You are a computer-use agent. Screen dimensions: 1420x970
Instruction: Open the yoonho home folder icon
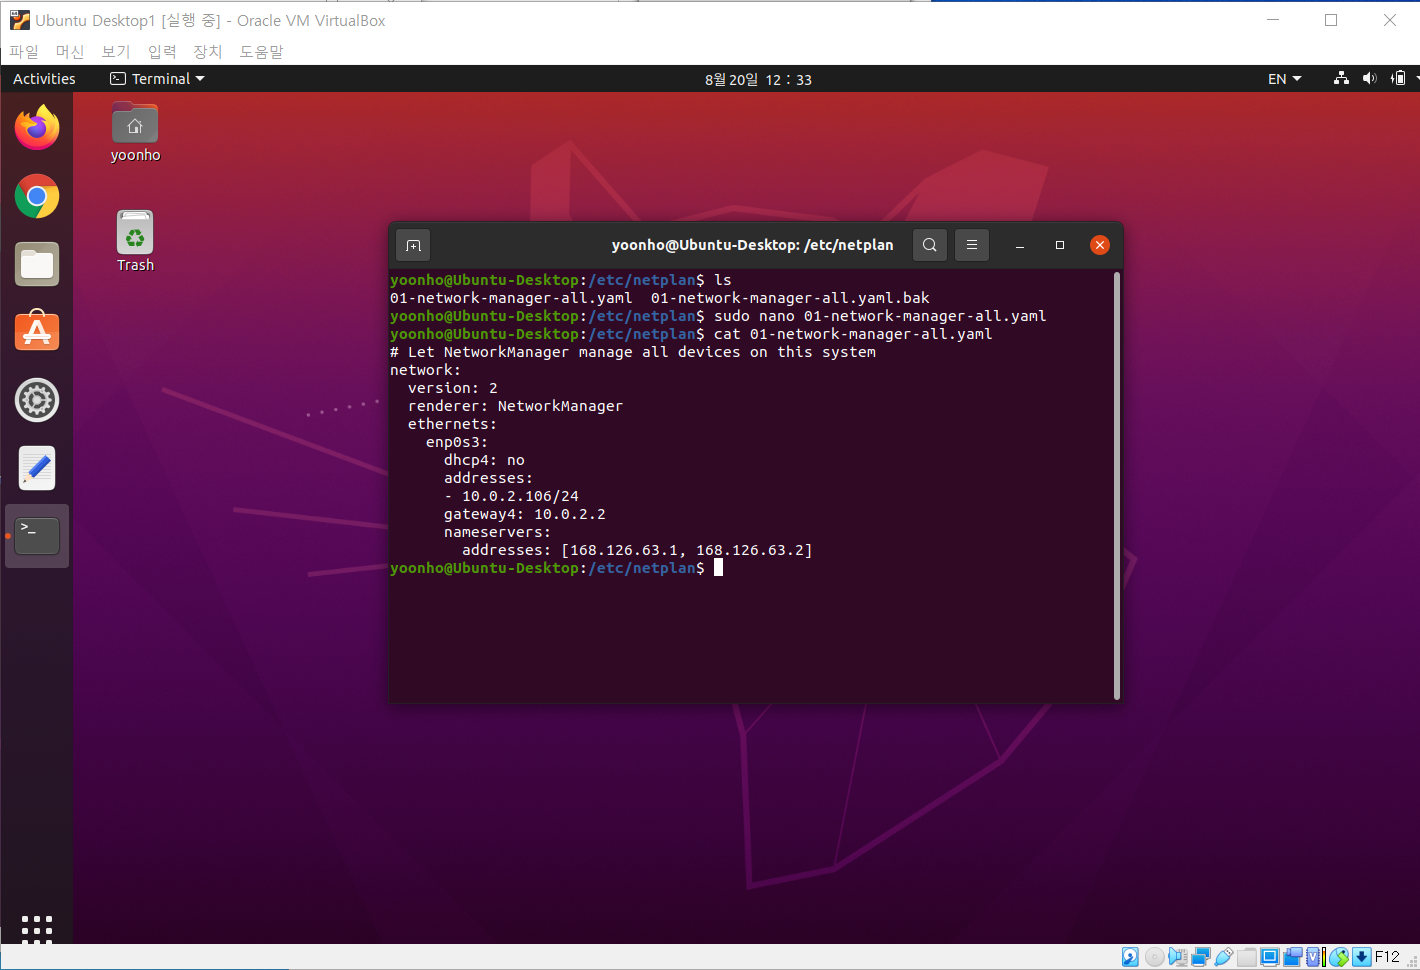coord(135,132)
